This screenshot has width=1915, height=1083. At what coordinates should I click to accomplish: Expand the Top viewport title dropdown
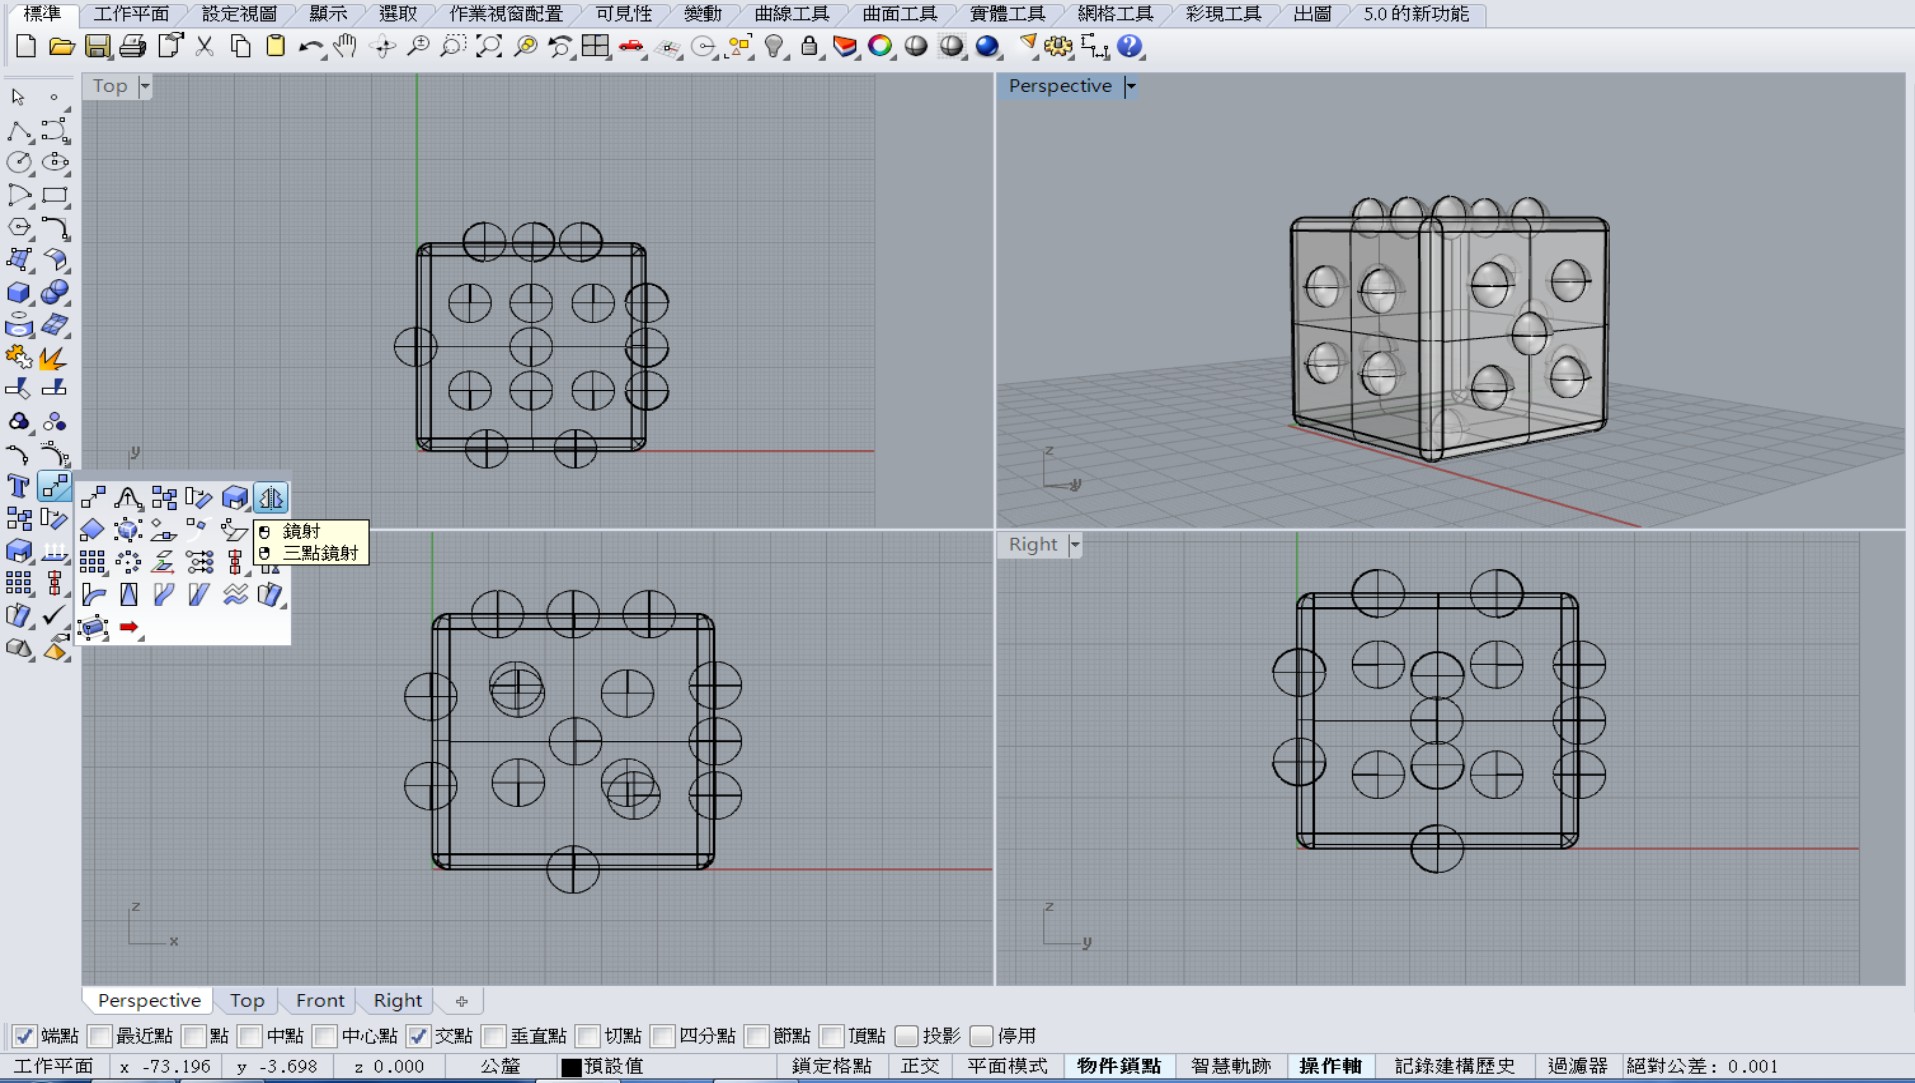(x=145, y=86)
